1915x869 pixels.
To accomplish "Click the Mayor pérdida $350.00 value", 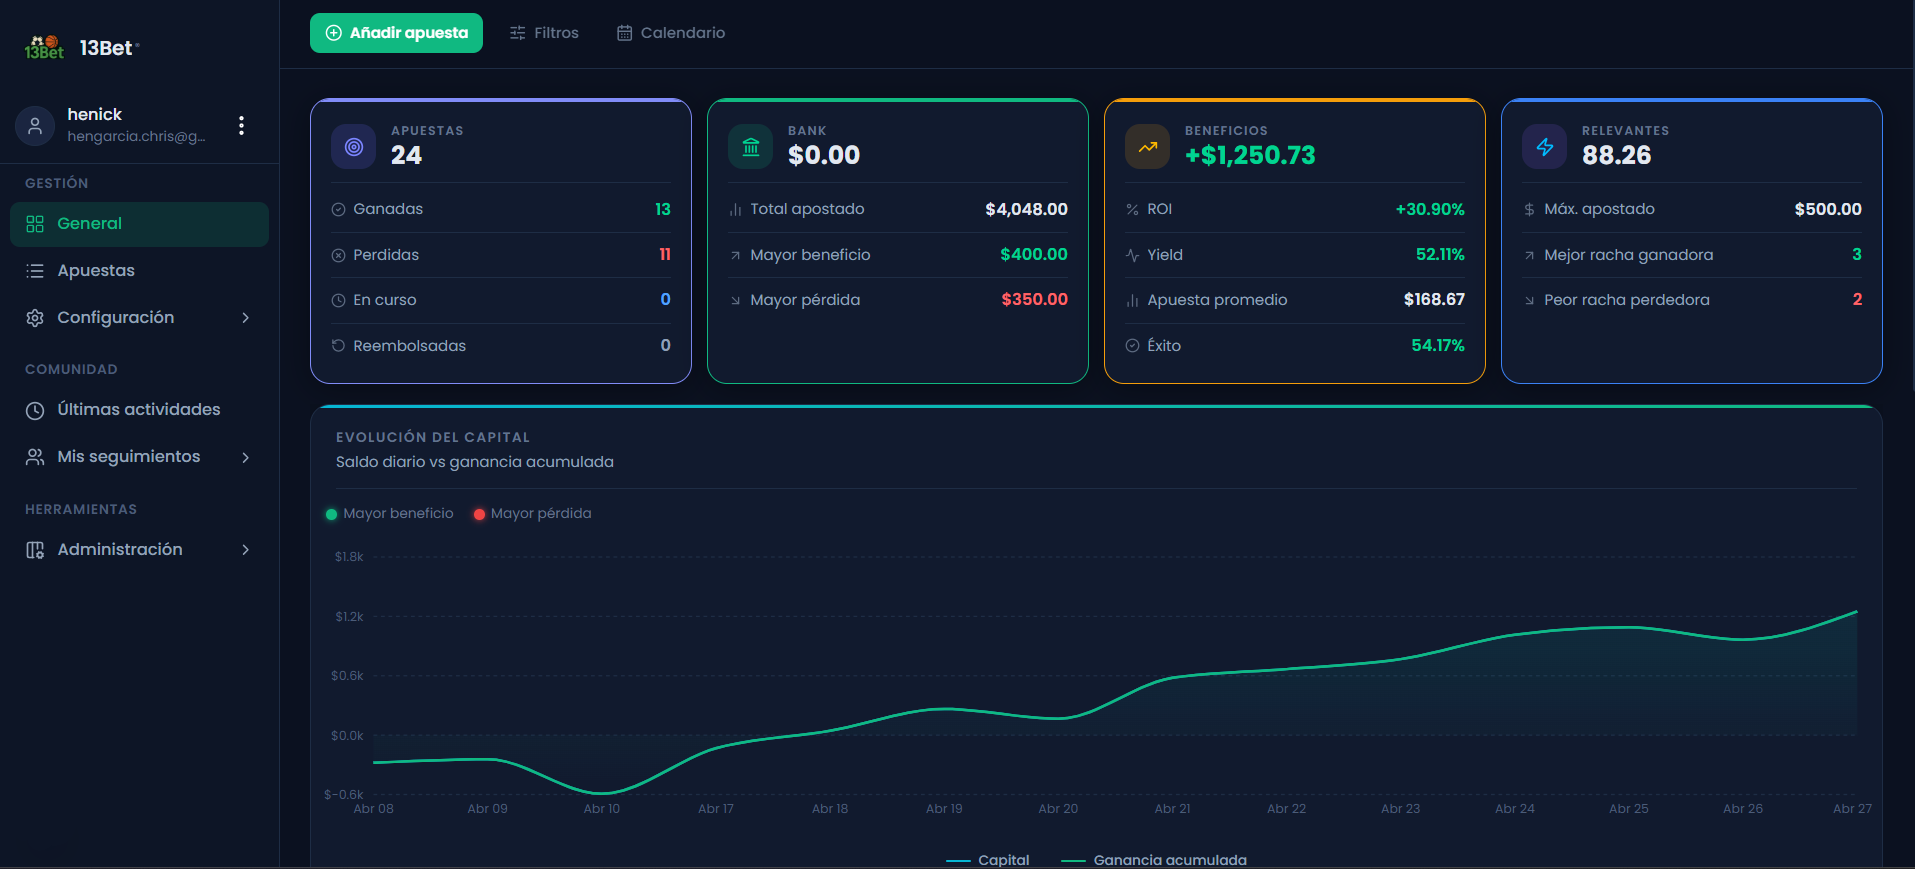I will pos(1034,300).
